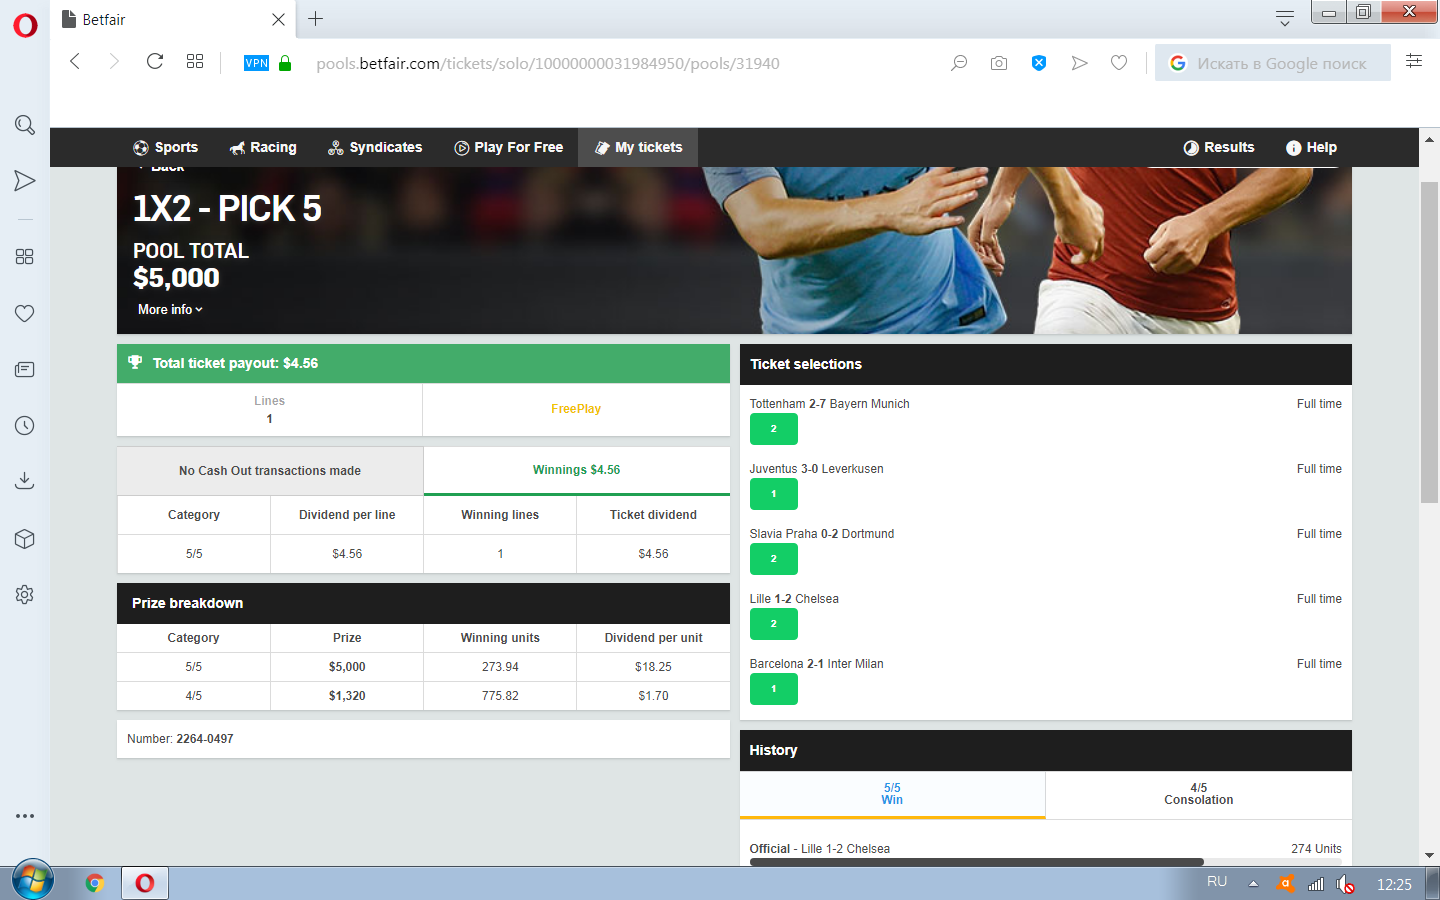1440x900 pixels.
Task: Open the Opera sidebar search icon
Action: pyautogui.click(x=25, y=125)
